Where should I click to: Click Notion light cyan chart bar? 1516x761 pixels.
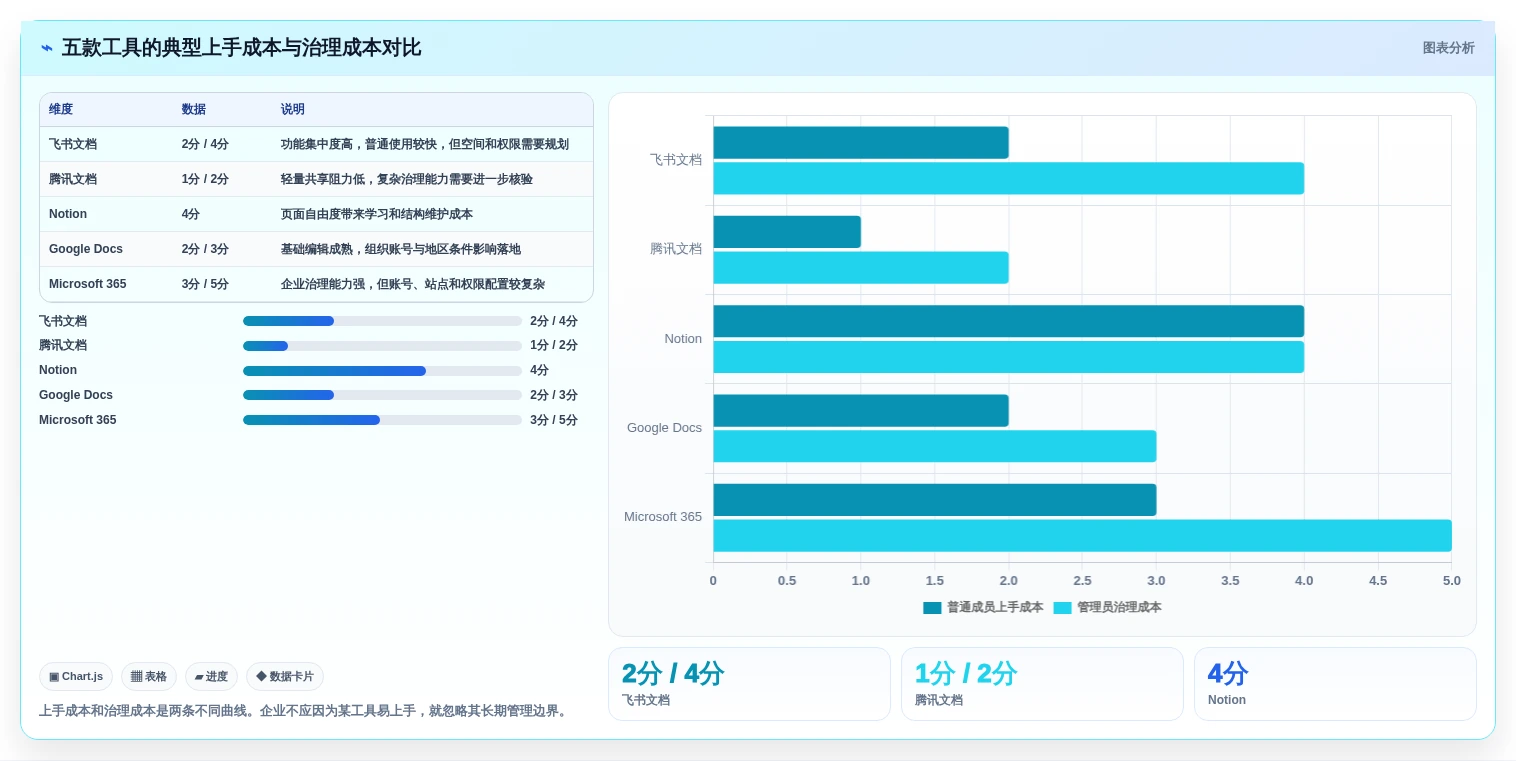pos(1008,357)
